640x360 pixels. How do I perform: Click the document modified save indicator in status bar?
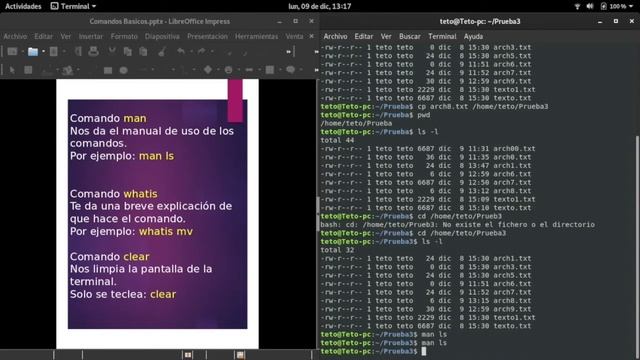point(240,355)
